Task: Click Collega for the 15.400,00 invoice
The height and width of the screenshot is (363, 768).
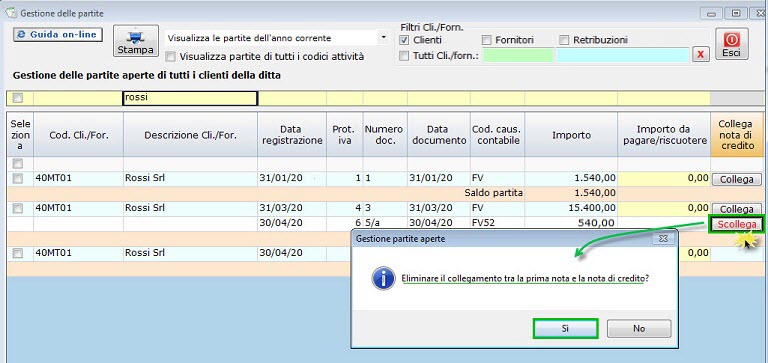Action: (737, 209)
